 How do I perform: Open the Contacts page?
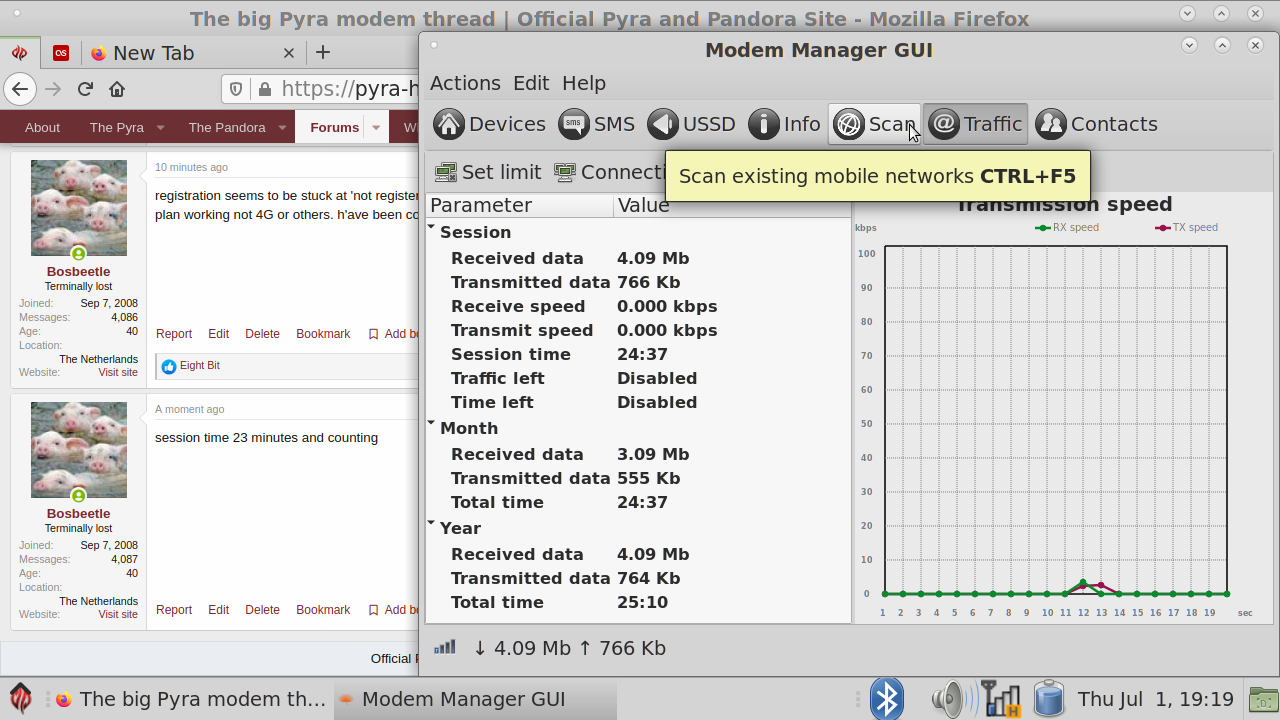click(1096, 124)
